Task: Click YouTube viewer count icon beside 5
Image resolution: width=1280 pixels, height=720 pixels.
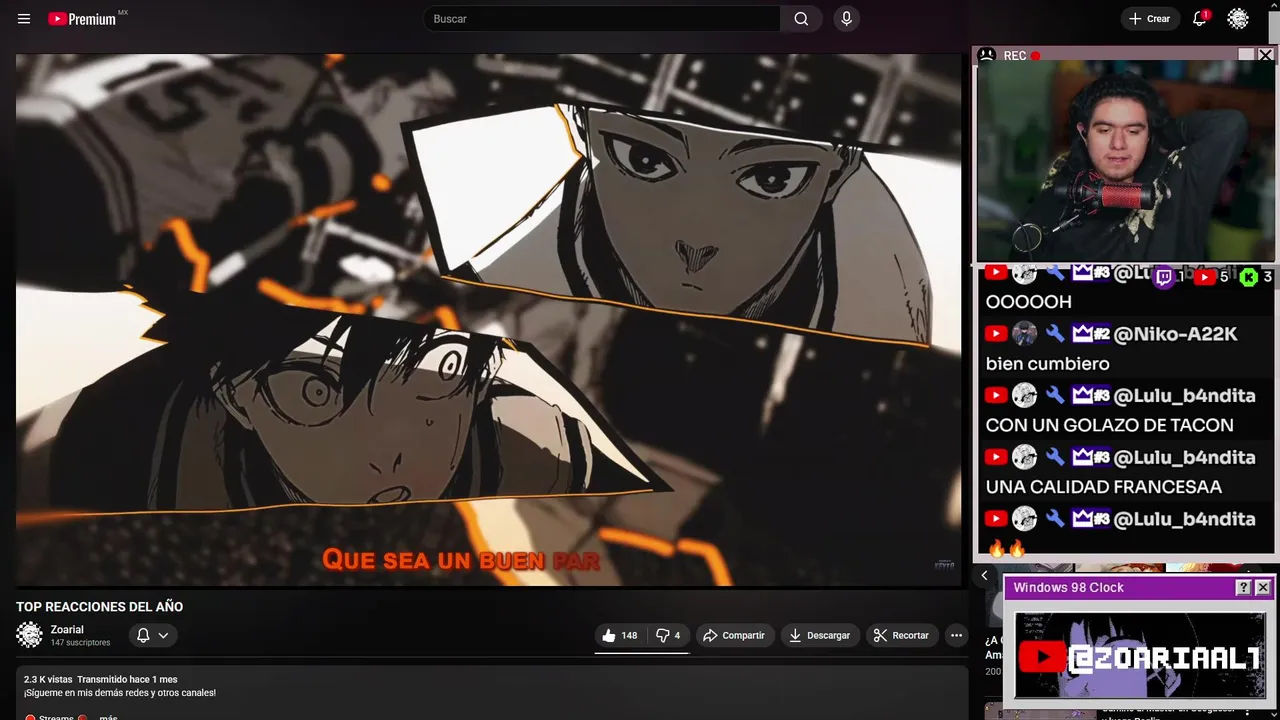Action: 1205,277
